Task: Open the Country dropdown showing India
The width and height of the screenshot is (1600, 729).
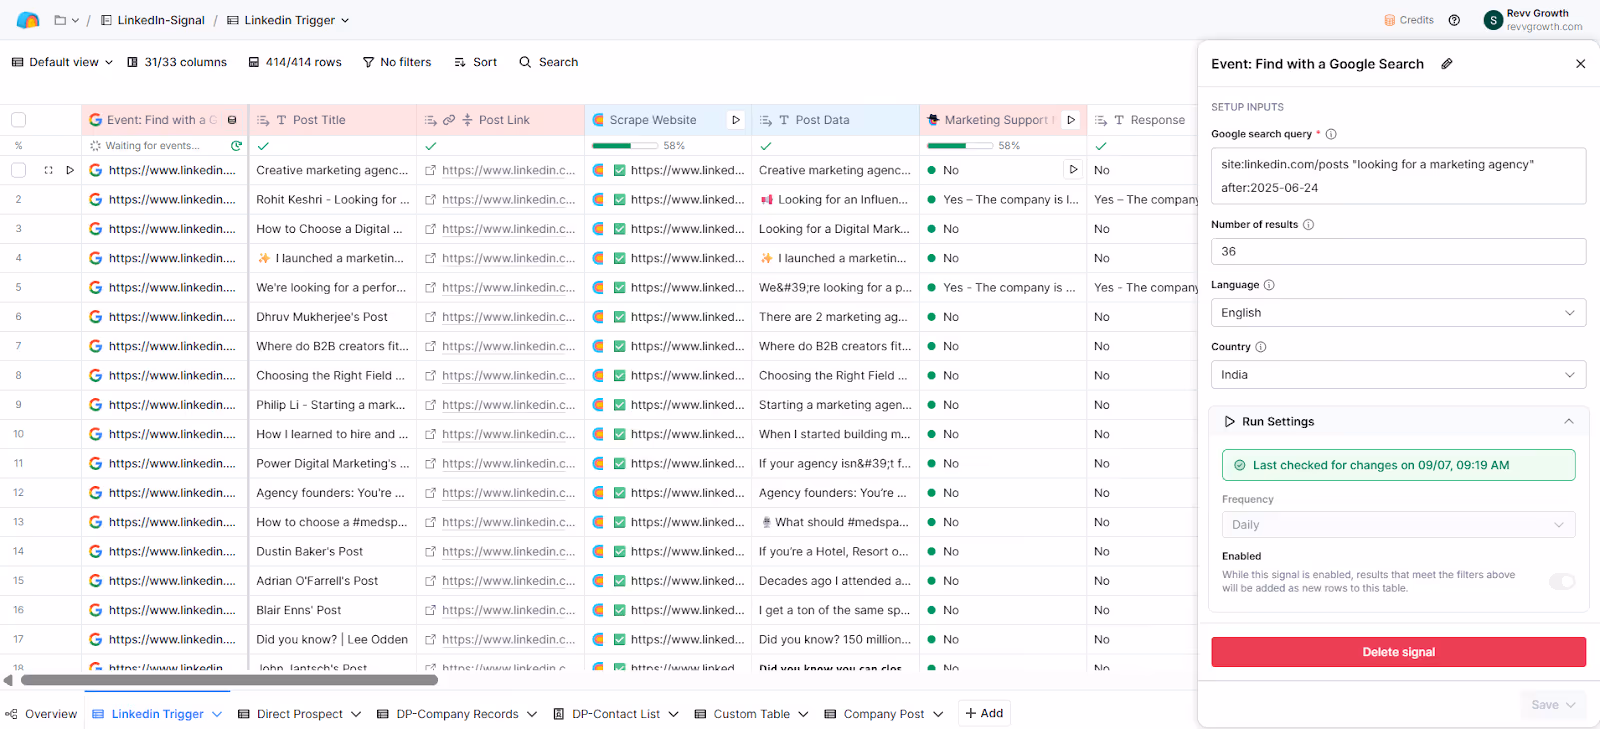Action: click(1398, 375)
